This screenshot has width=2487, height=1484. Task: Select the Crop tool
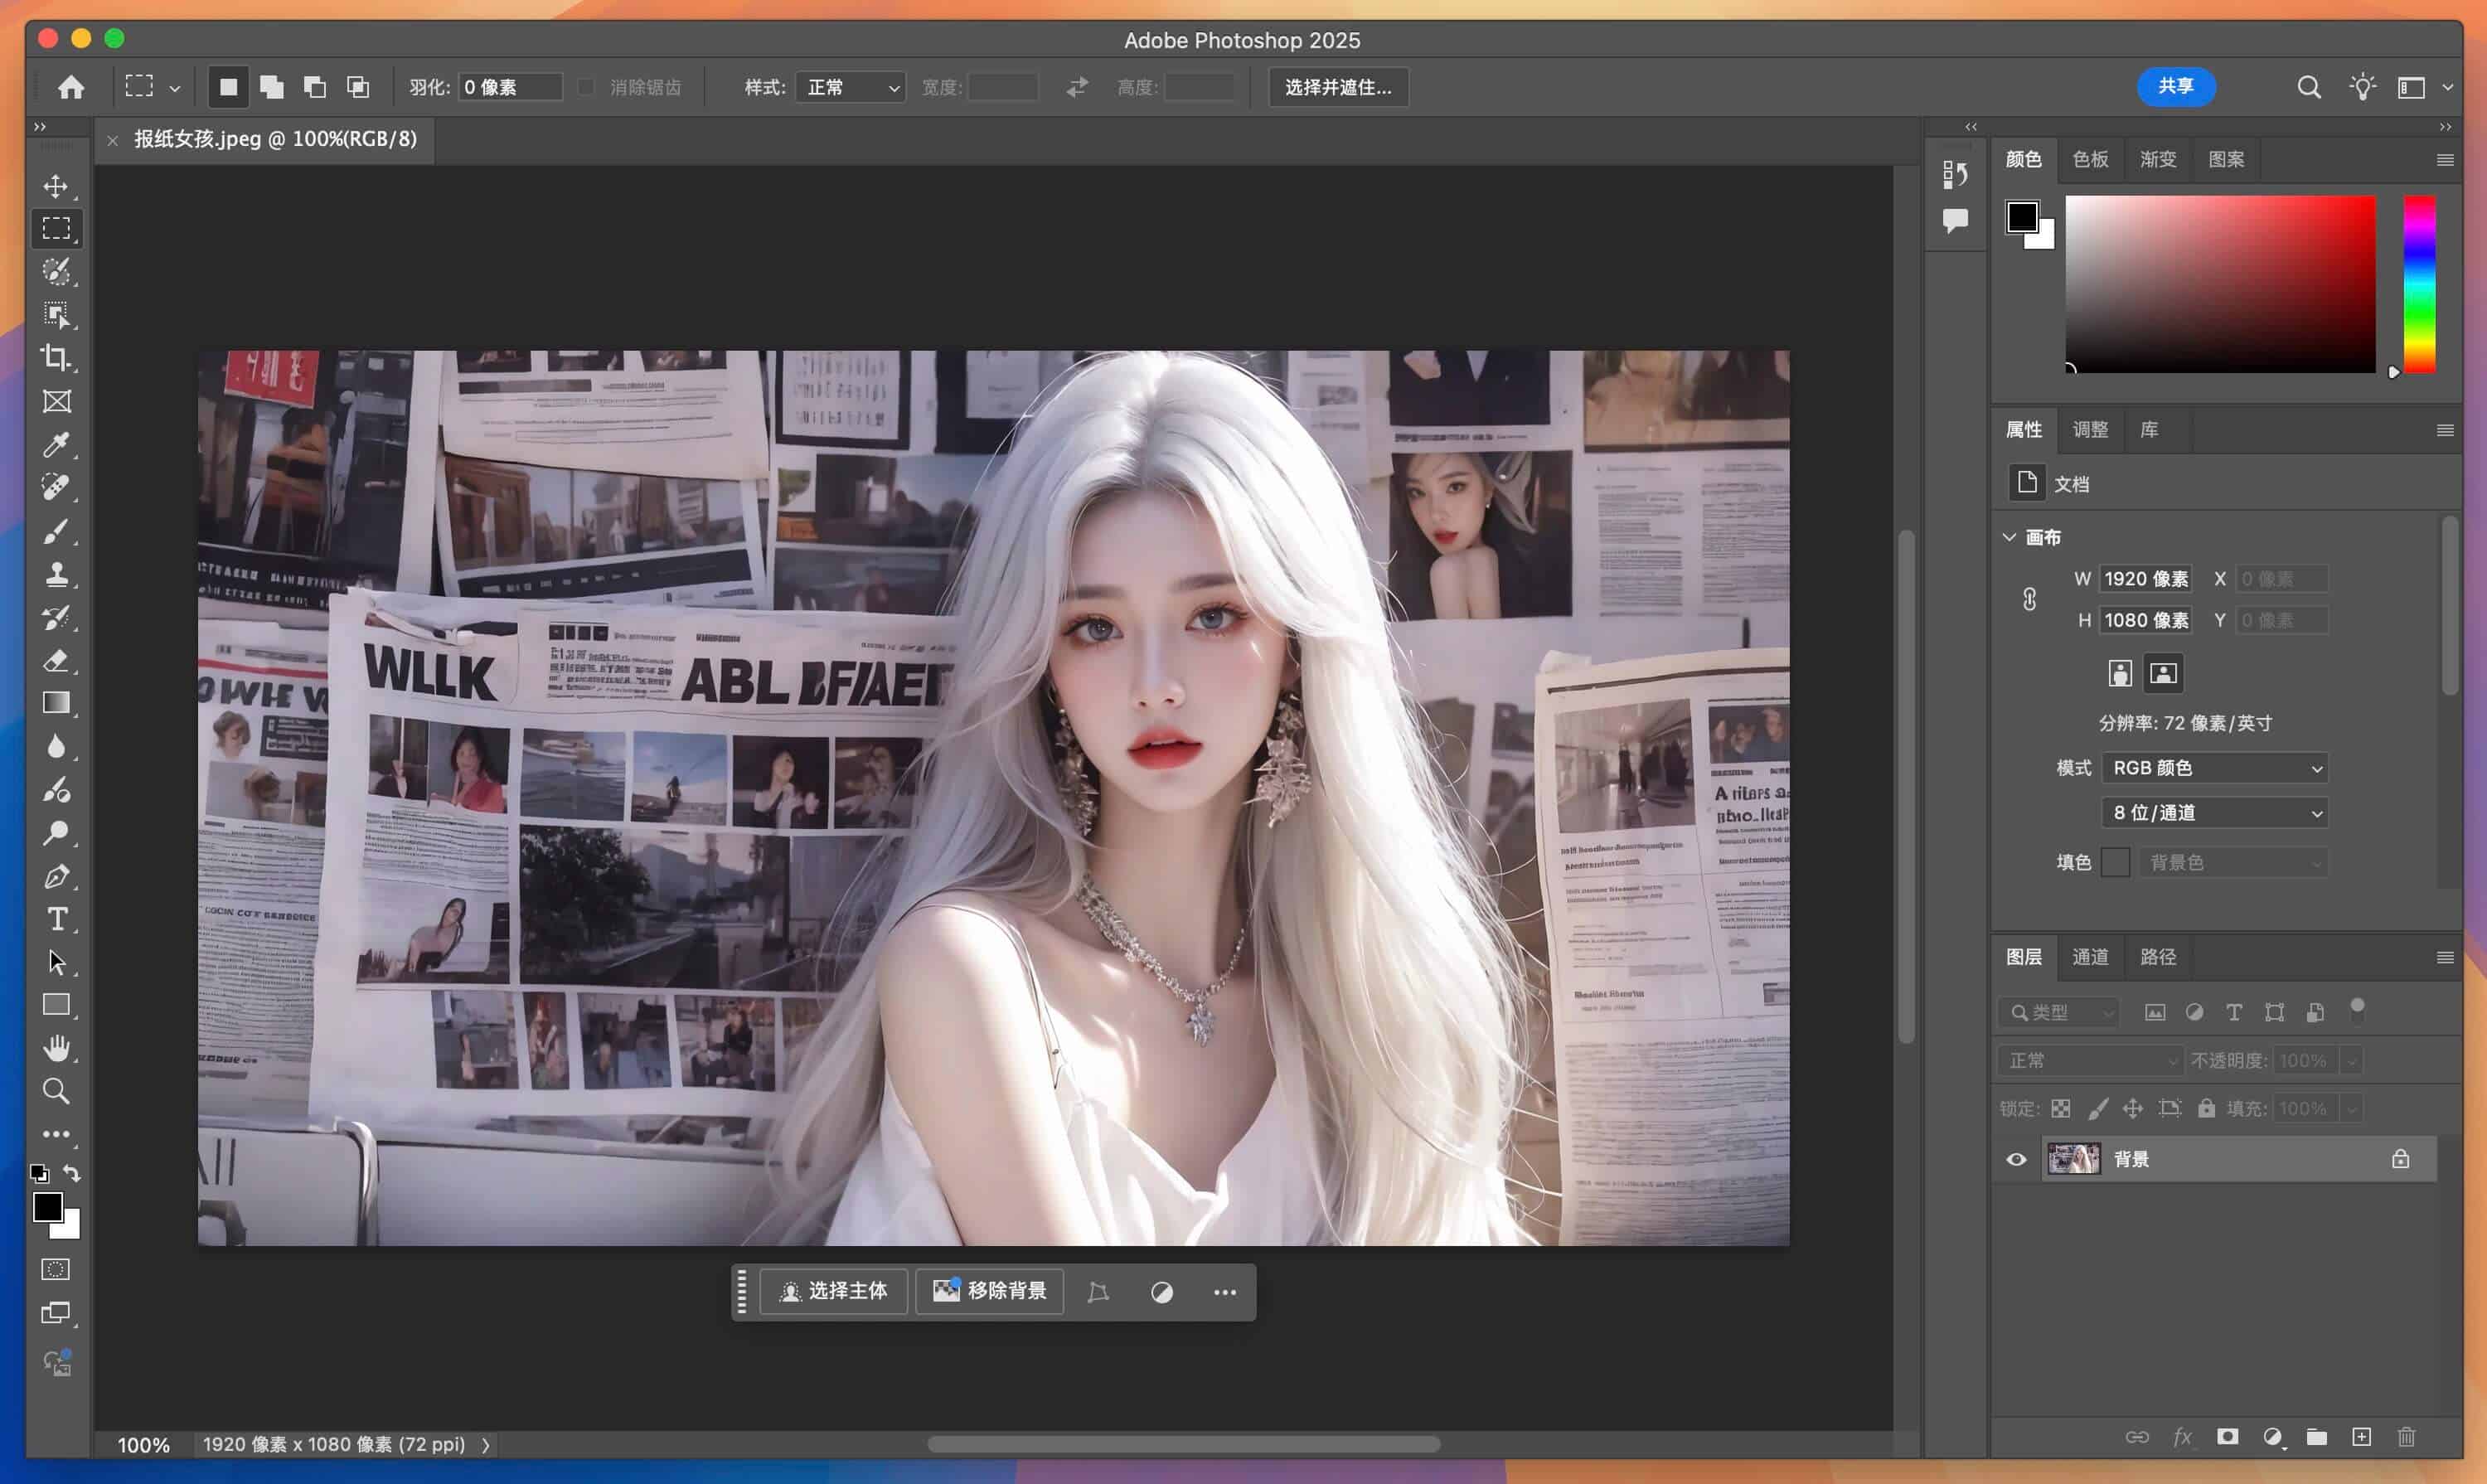point(57,357)
